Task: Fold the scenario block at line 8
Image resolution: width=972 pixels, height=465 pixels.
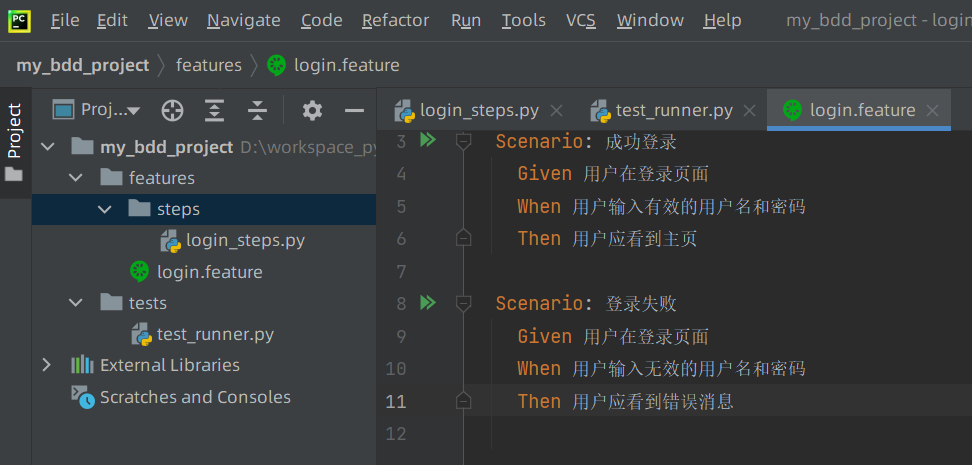Action: (x=463, y=303)
